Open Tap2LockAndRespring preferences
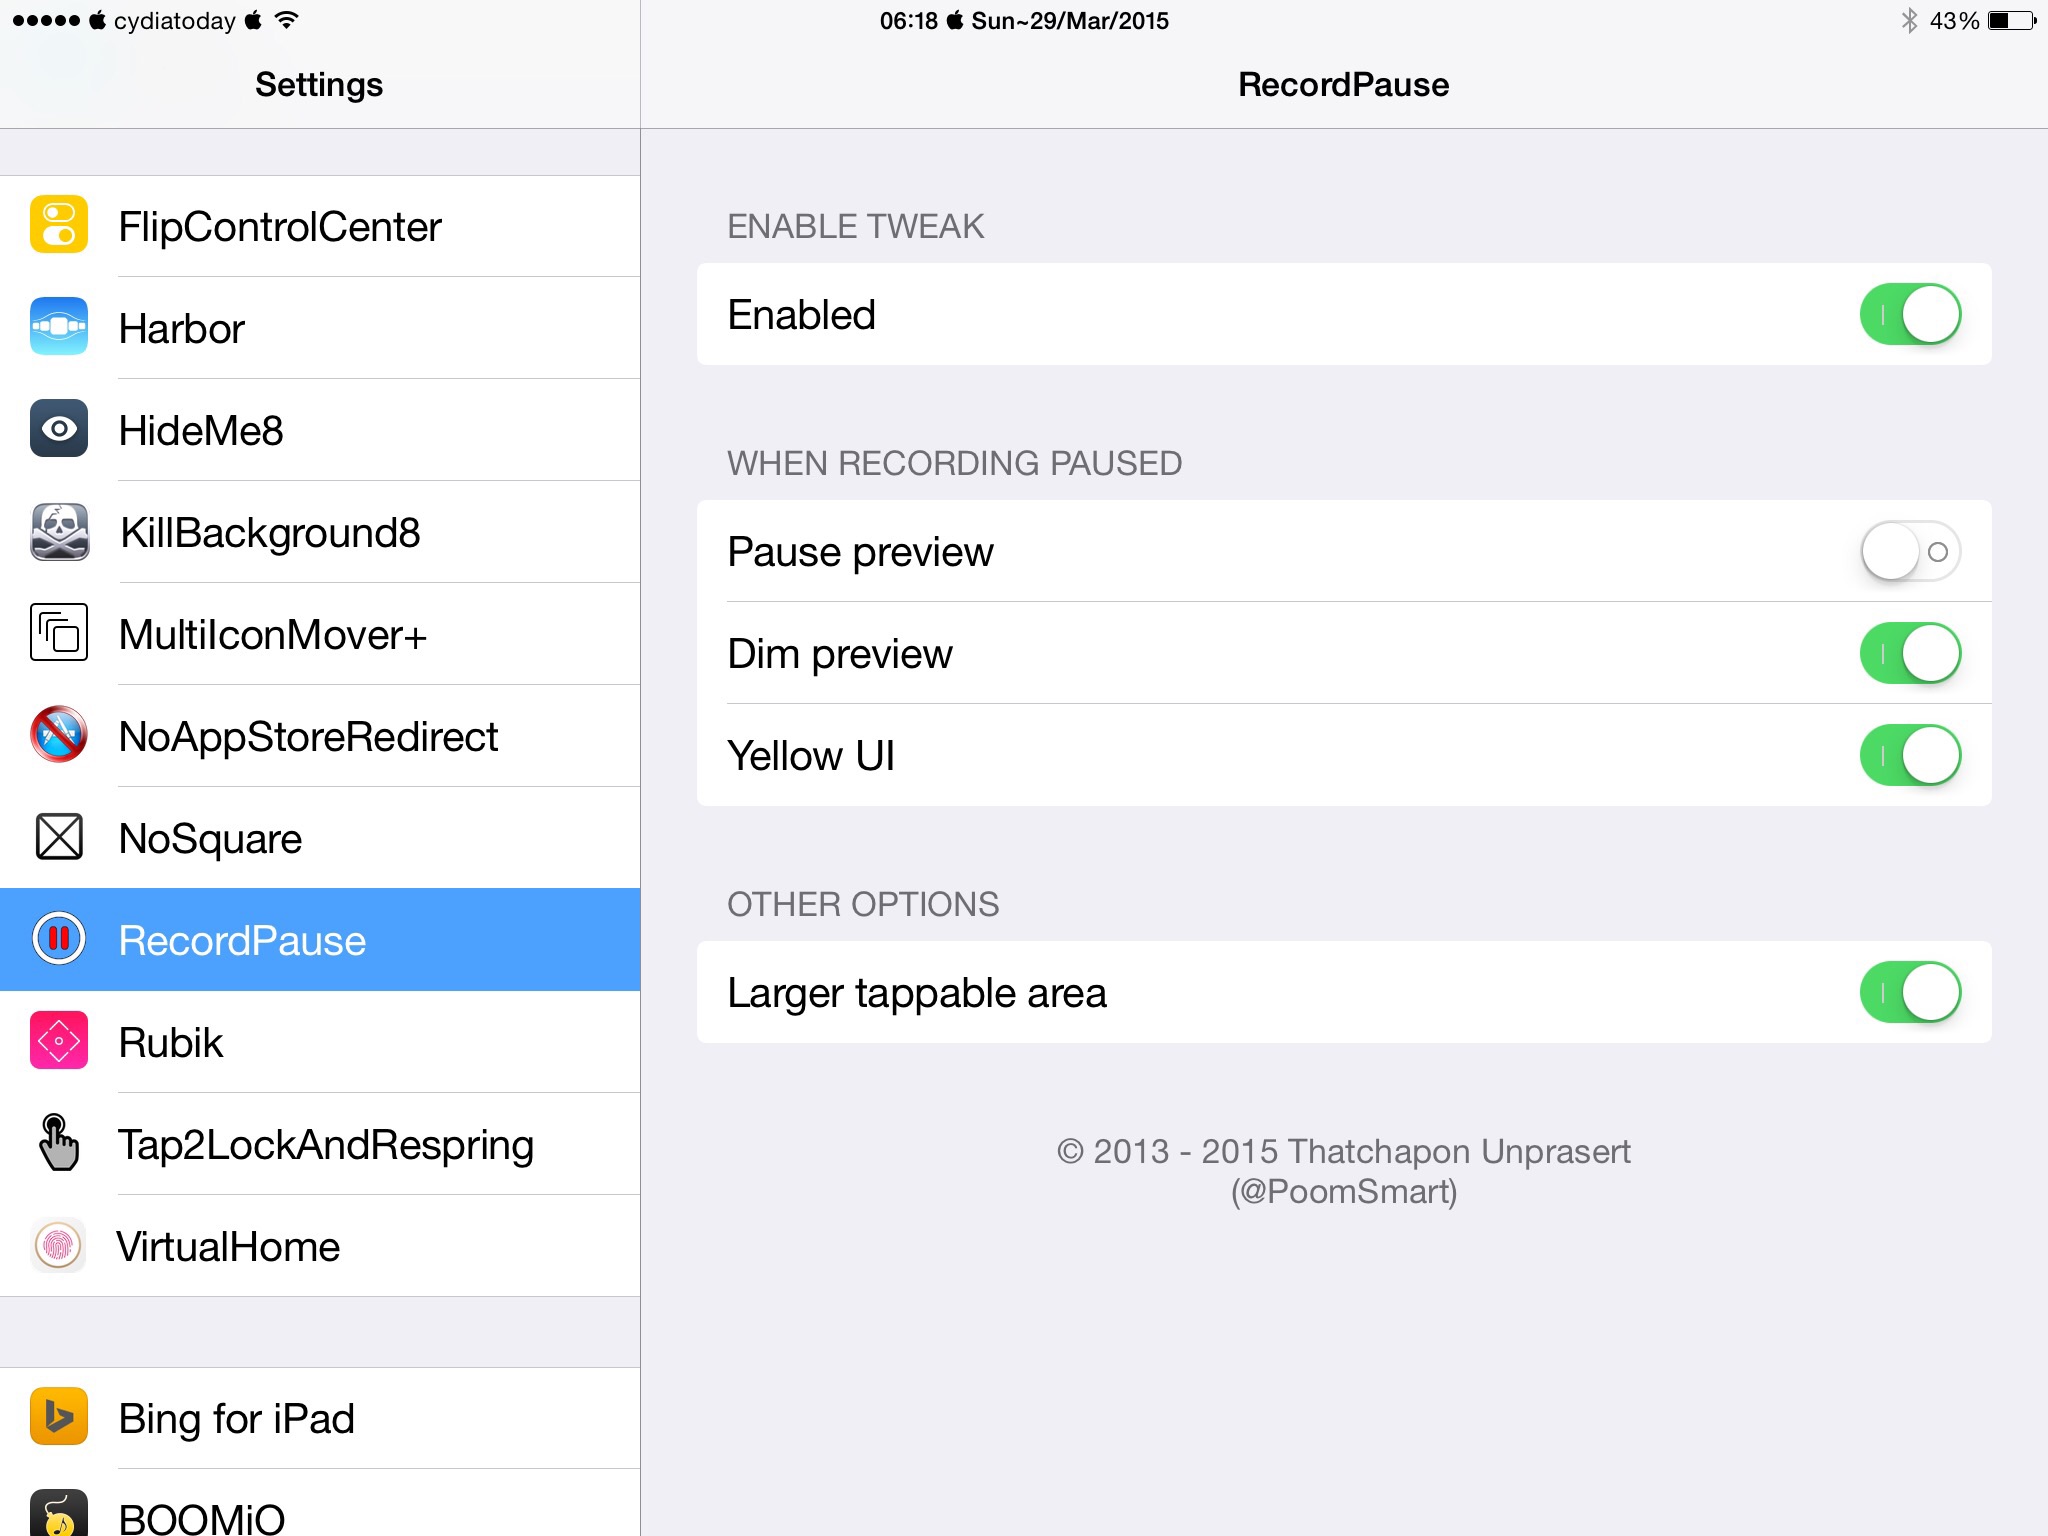The width and height of the screenshot is (2048, 1536). [x=320, y=1144]
